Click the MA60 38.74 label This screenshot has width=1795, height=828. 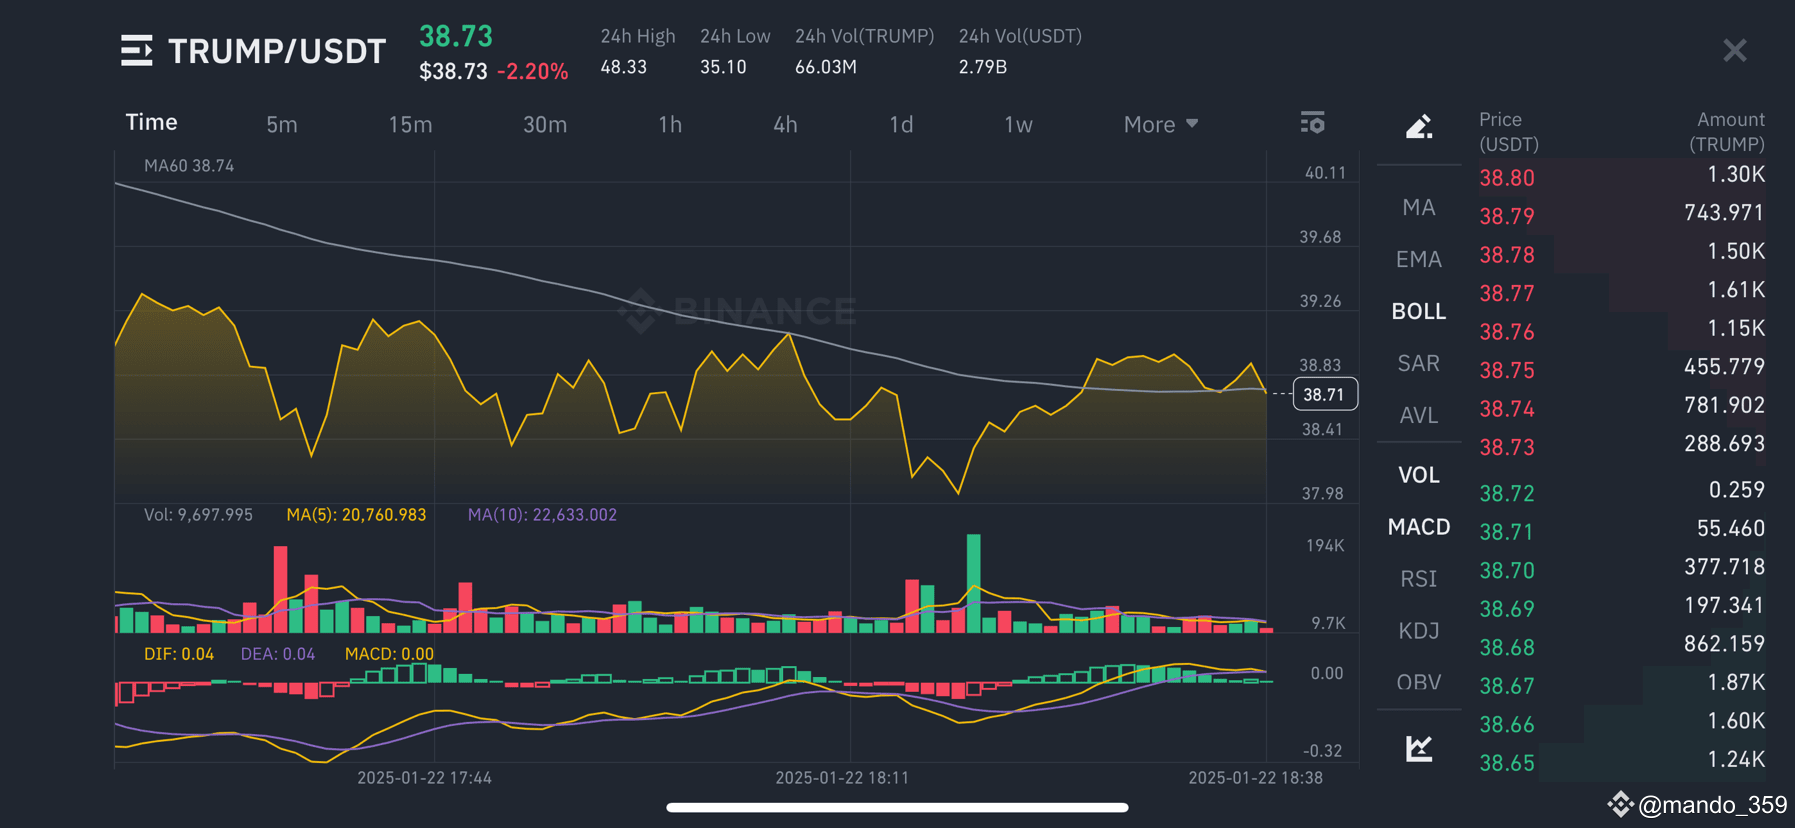tap(189, 166)
